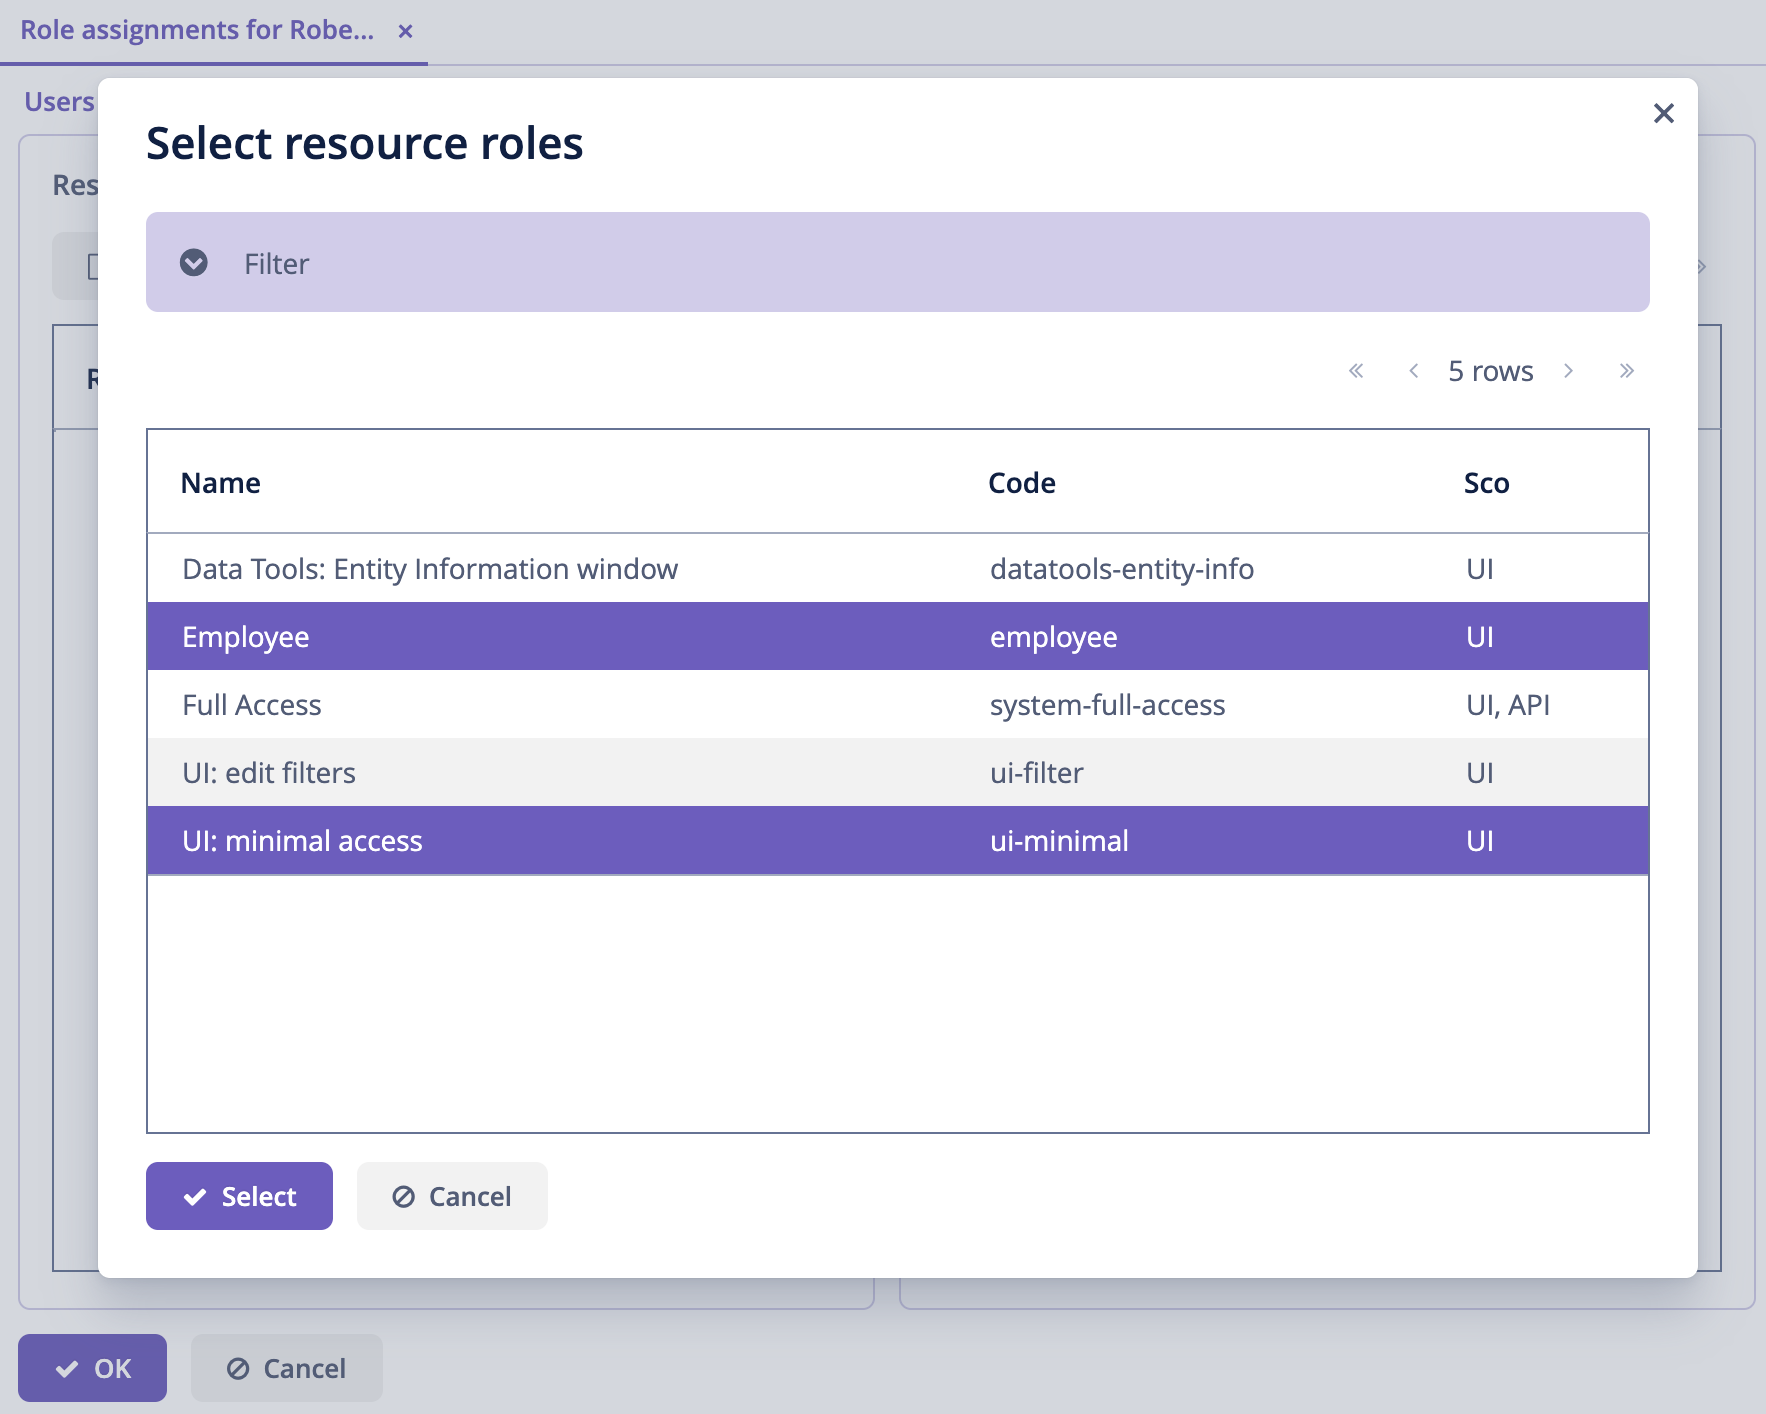Image resolution: width=1766 pixels, height=1414 pixels.
Task: Sort by Name column header
Action: 221,483
